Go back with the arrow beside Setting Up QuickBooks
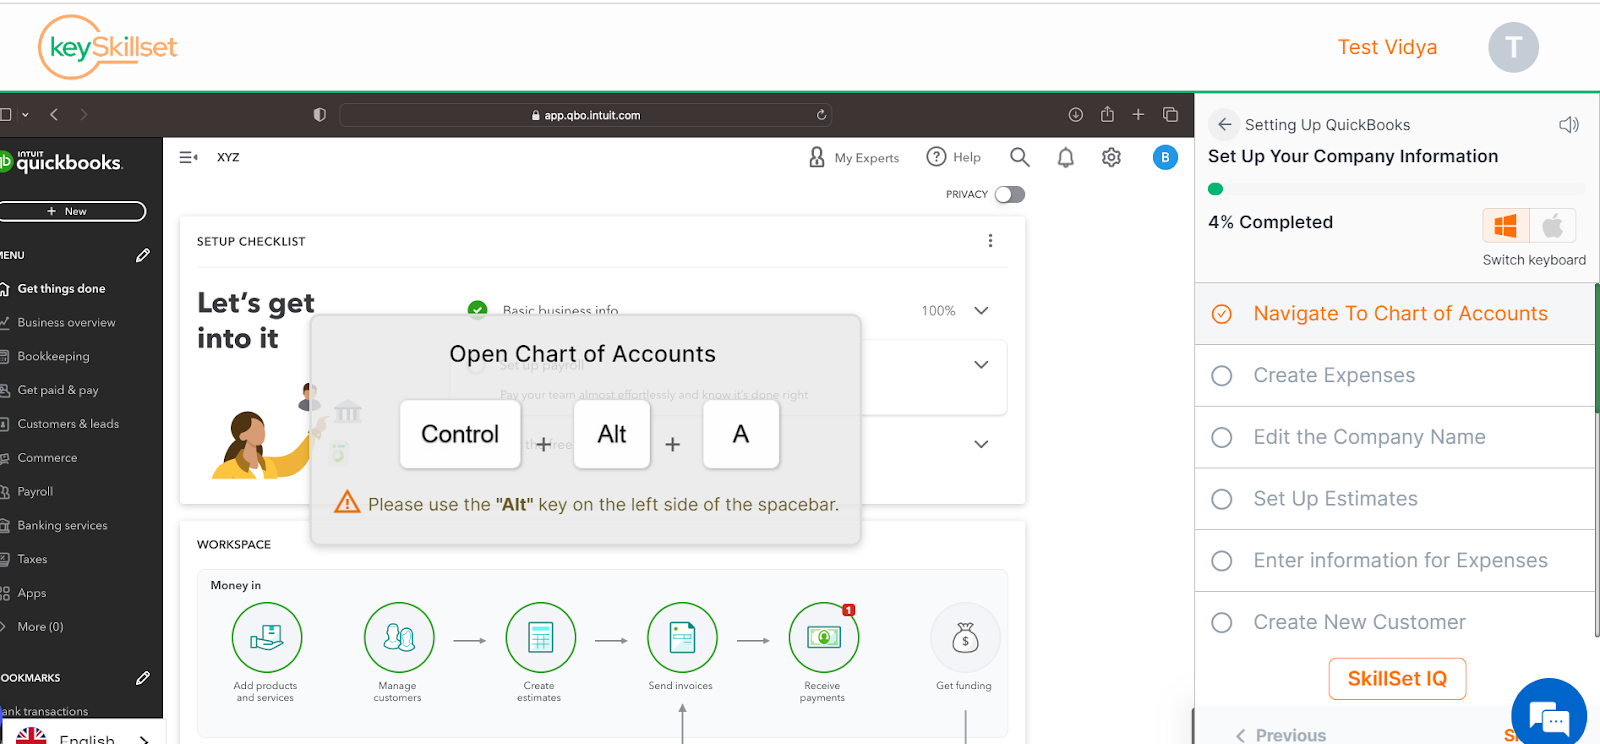The width and height of the screenshot is (1600, 744). 1224,124
